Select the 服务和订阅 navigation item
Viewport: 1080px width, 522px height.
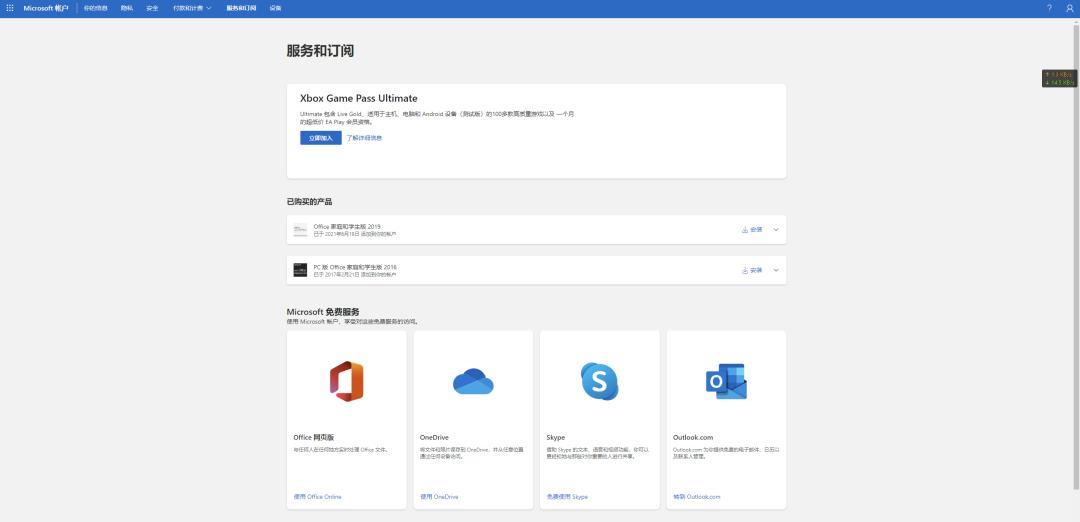tap(241, 8)
